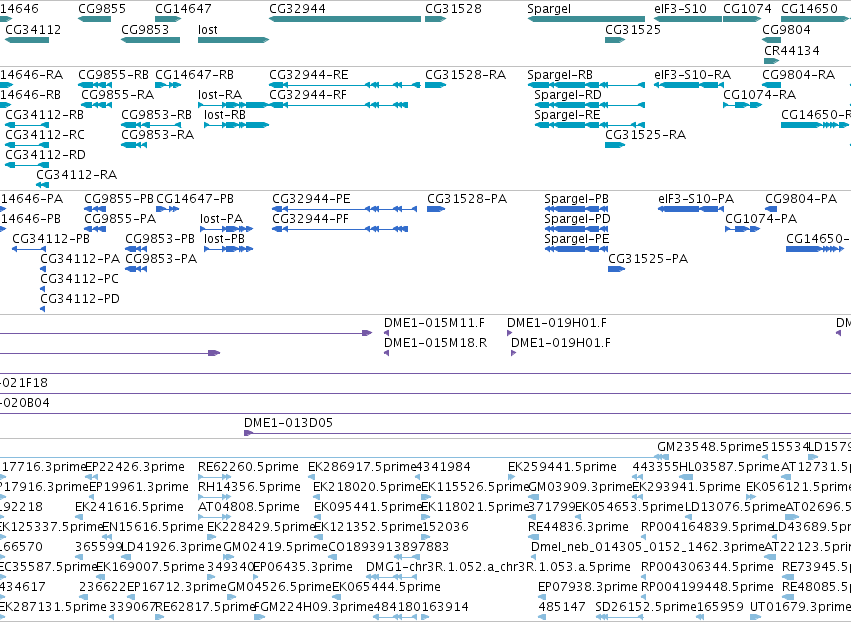
Task: Open the eIF3-S10 gene label
Action: point(681,9)
